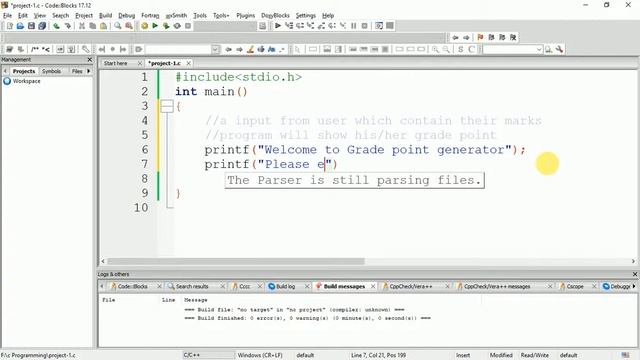Click the horizontal scrollbar in the editor
640x360 pixels.
pos(236,261)
